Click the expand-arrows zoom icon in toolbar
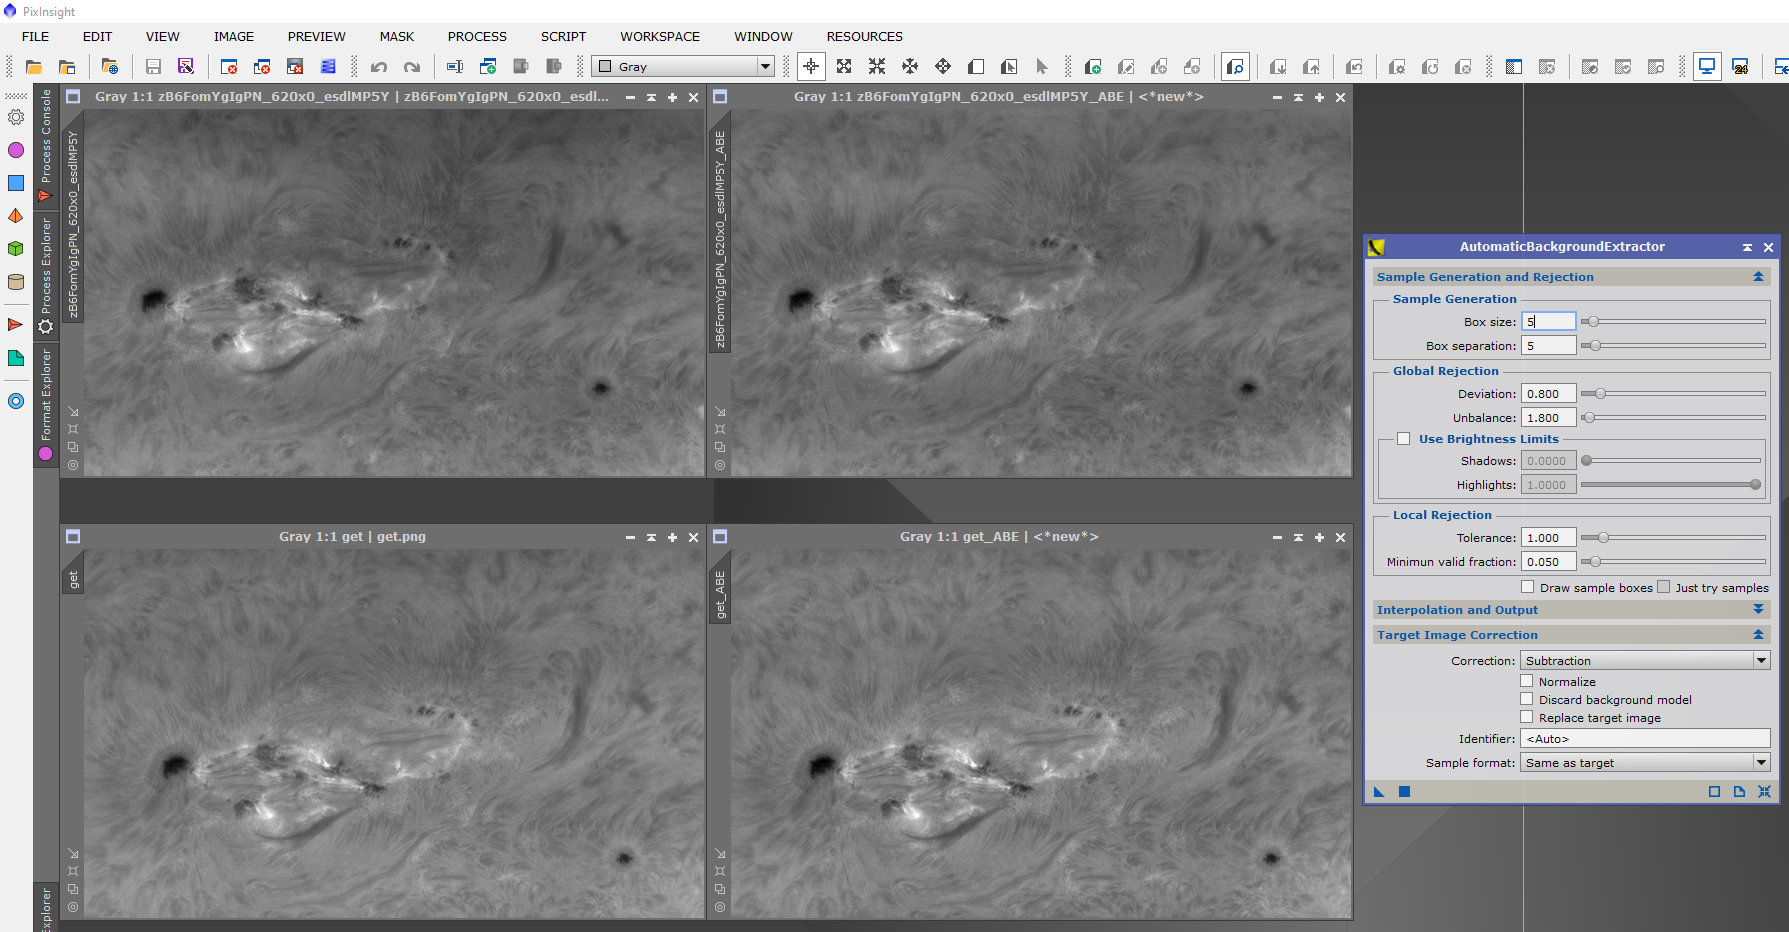This screenshot has height=932, width=1789. point(844,67)
